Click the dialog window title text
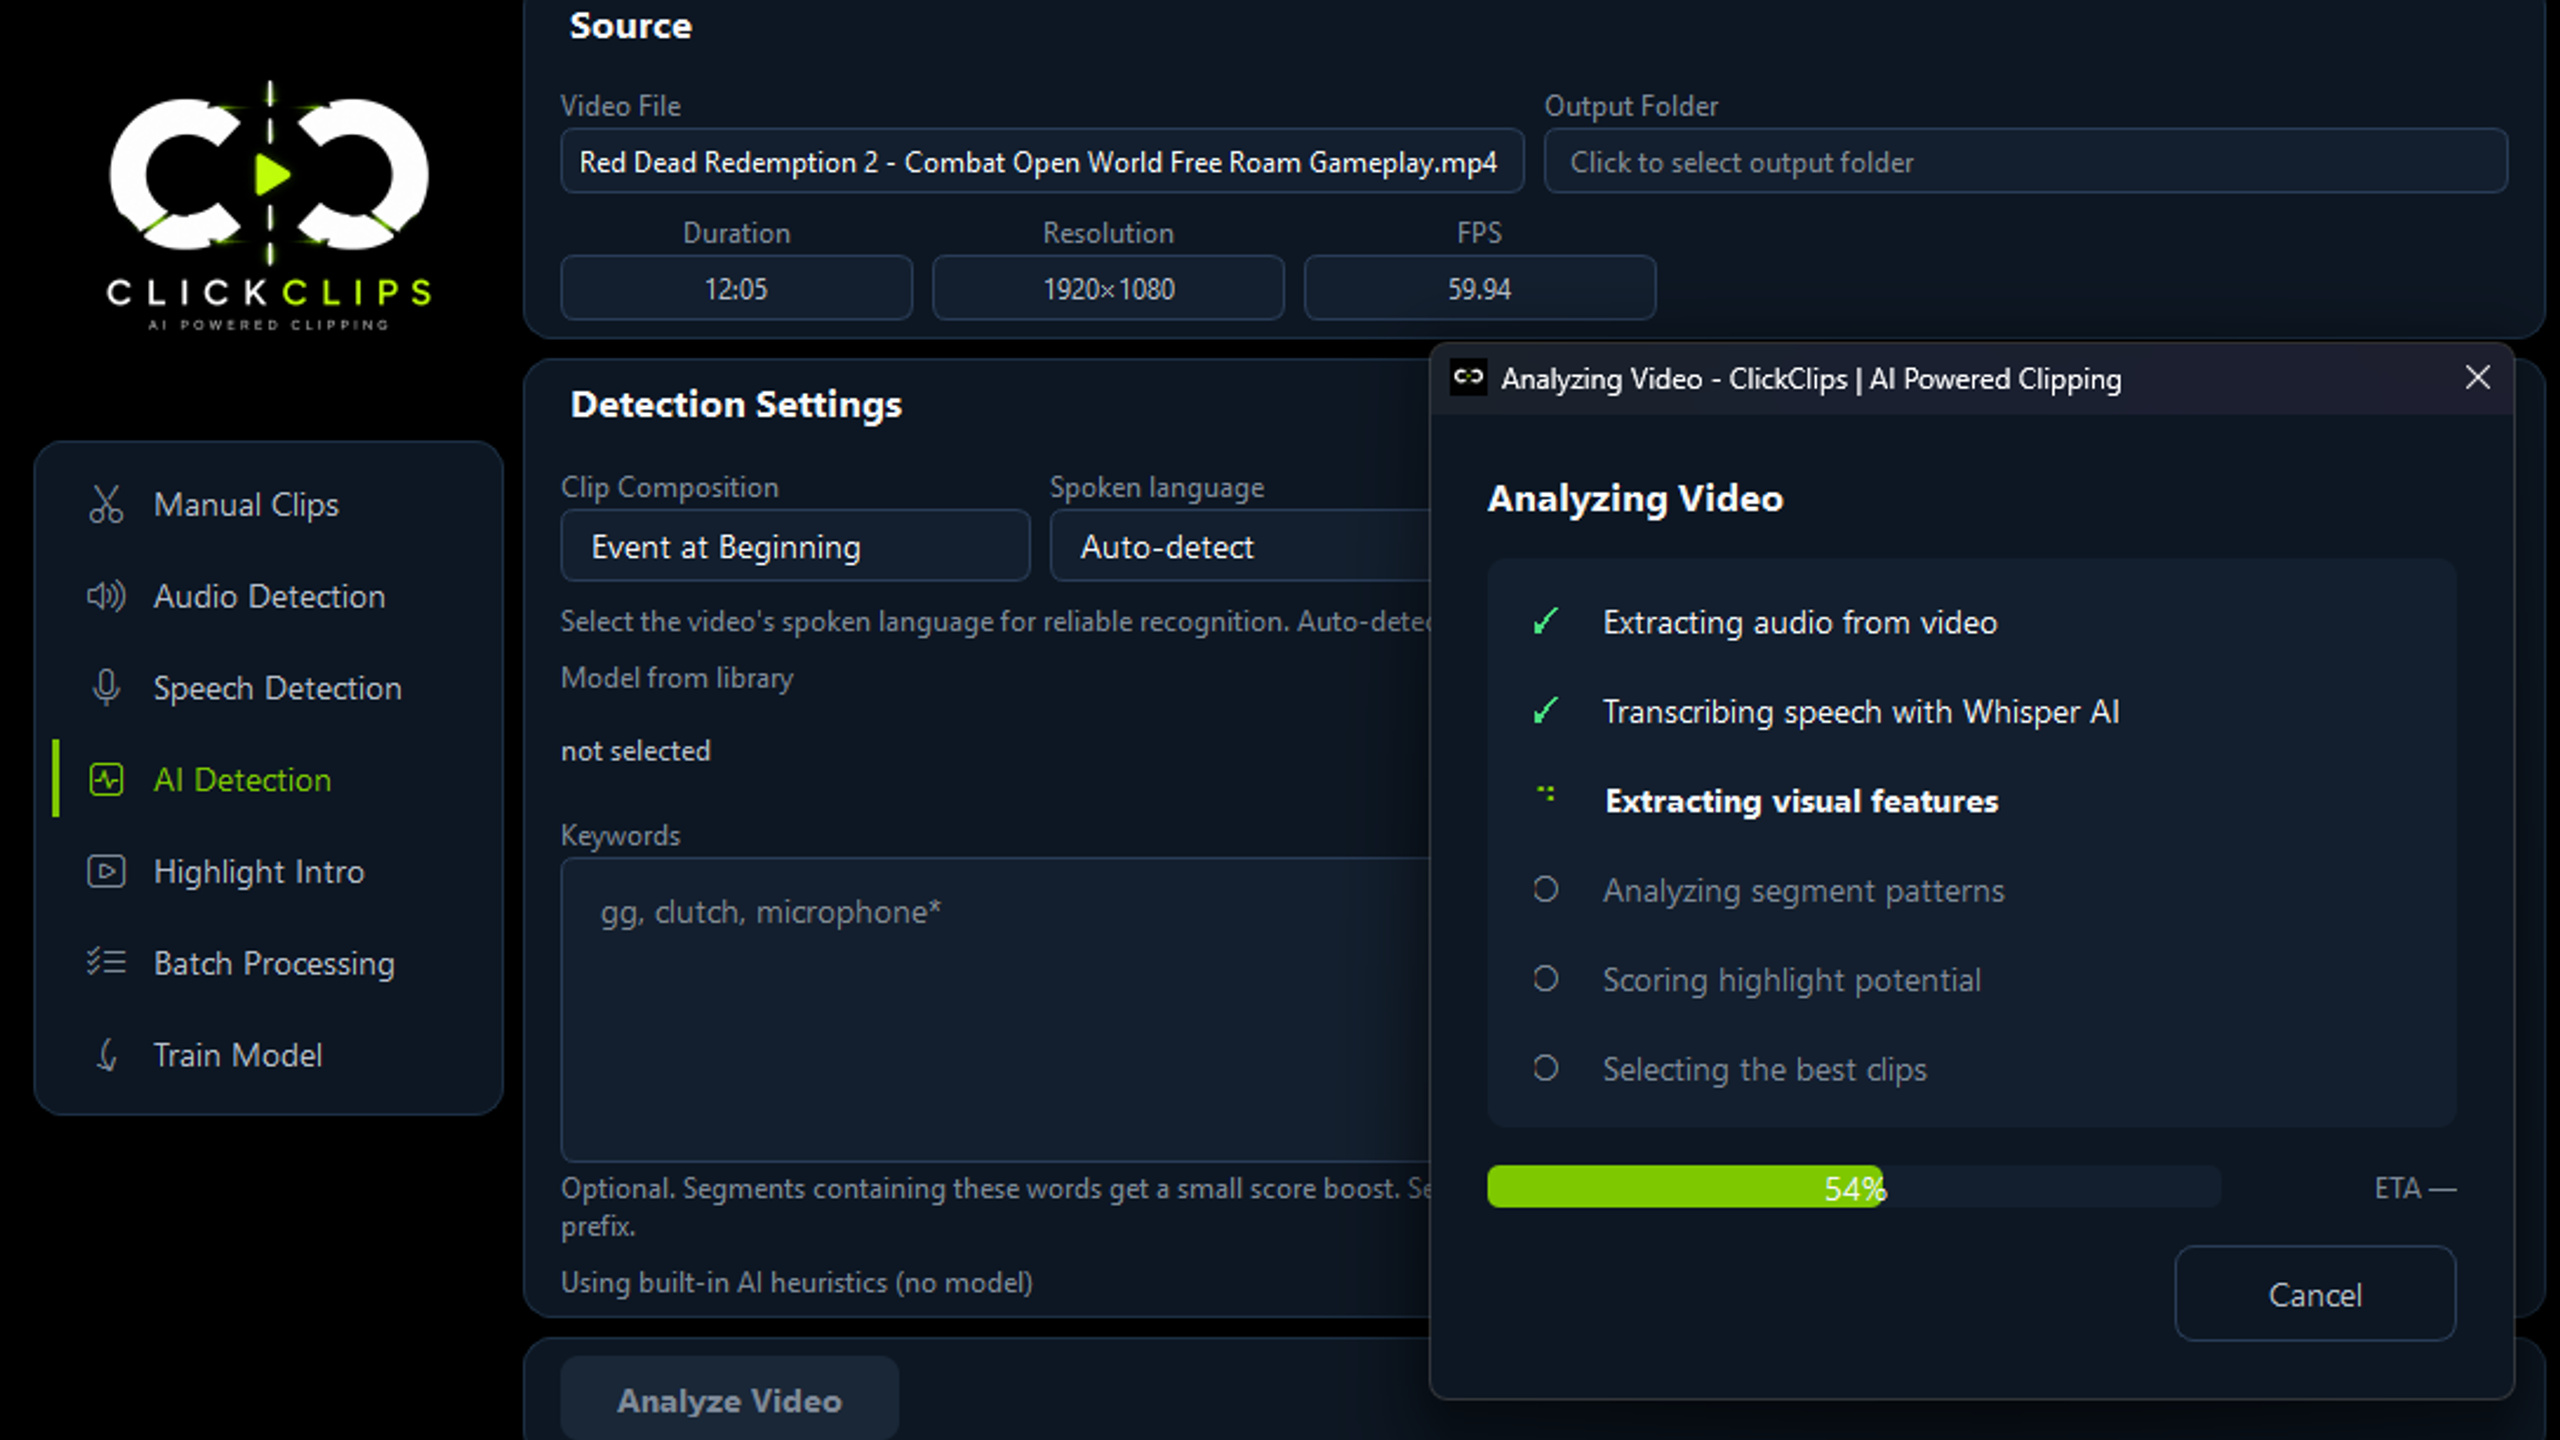The width and height of the screenshot is (2560, 1440). pos(1811,379)
